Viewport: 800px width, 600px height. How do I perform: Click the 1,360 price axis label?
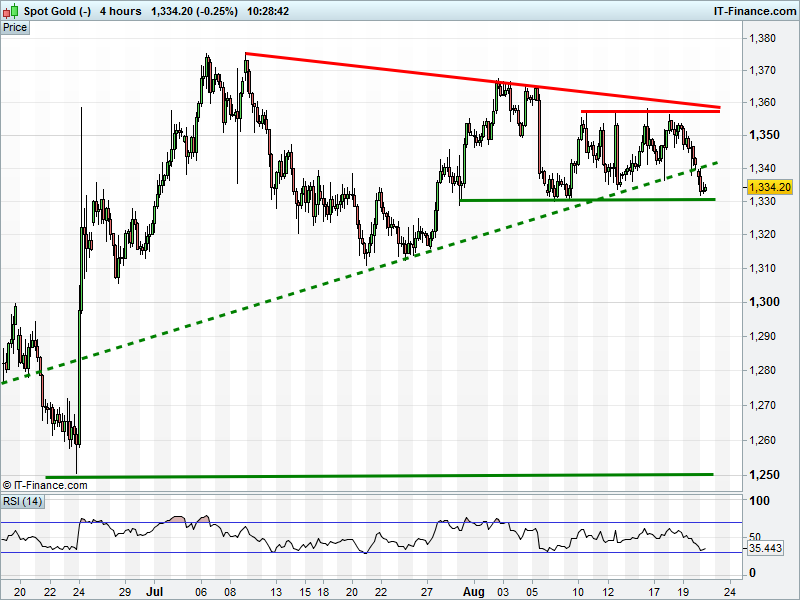coord(762,102)
